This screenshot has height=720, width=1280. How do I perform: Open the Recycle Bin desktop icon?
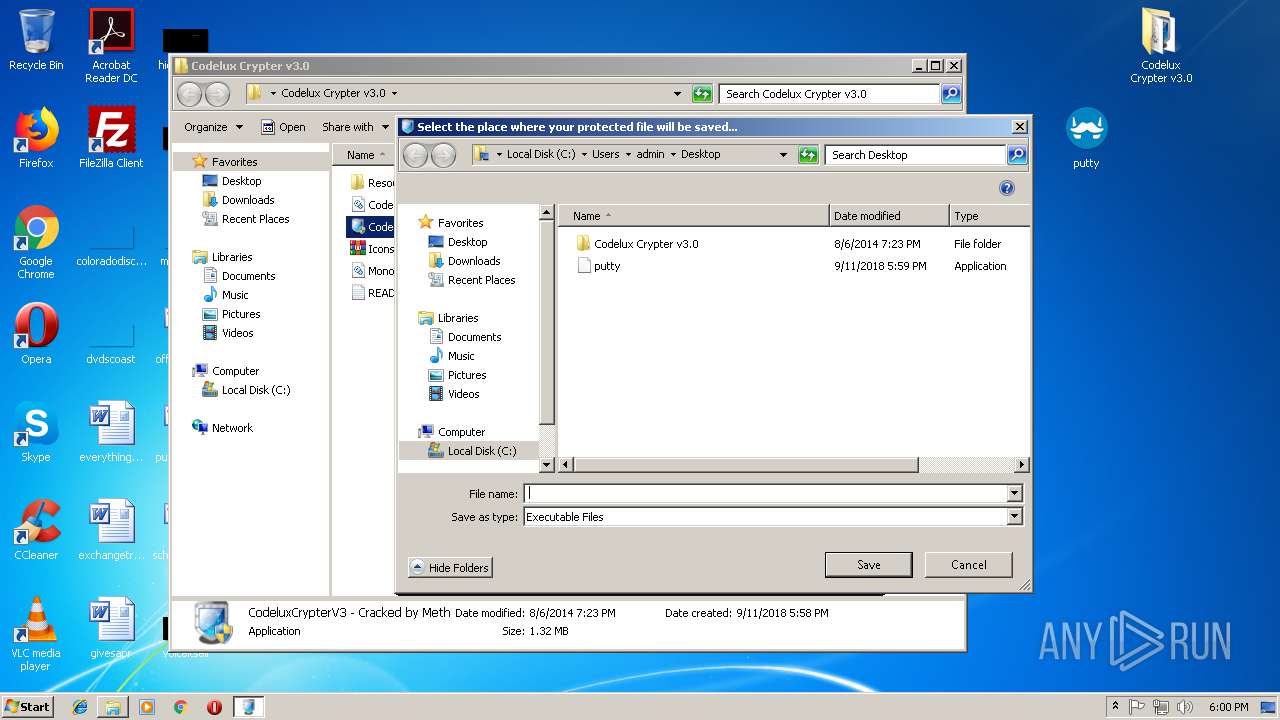[x=36, y=40]
